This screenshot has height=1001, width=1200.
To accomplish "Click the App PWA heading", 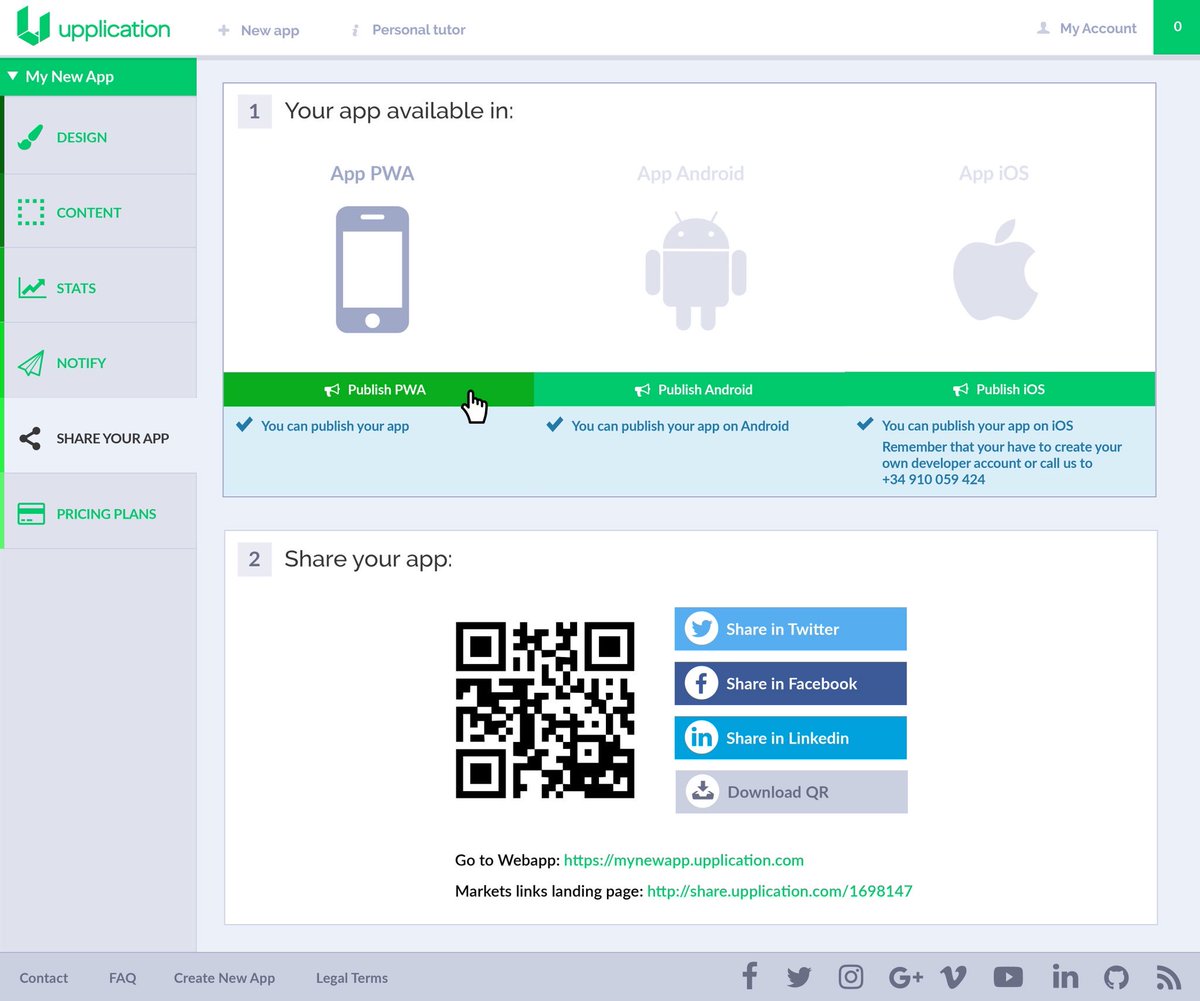I will [x=372, y=173].
